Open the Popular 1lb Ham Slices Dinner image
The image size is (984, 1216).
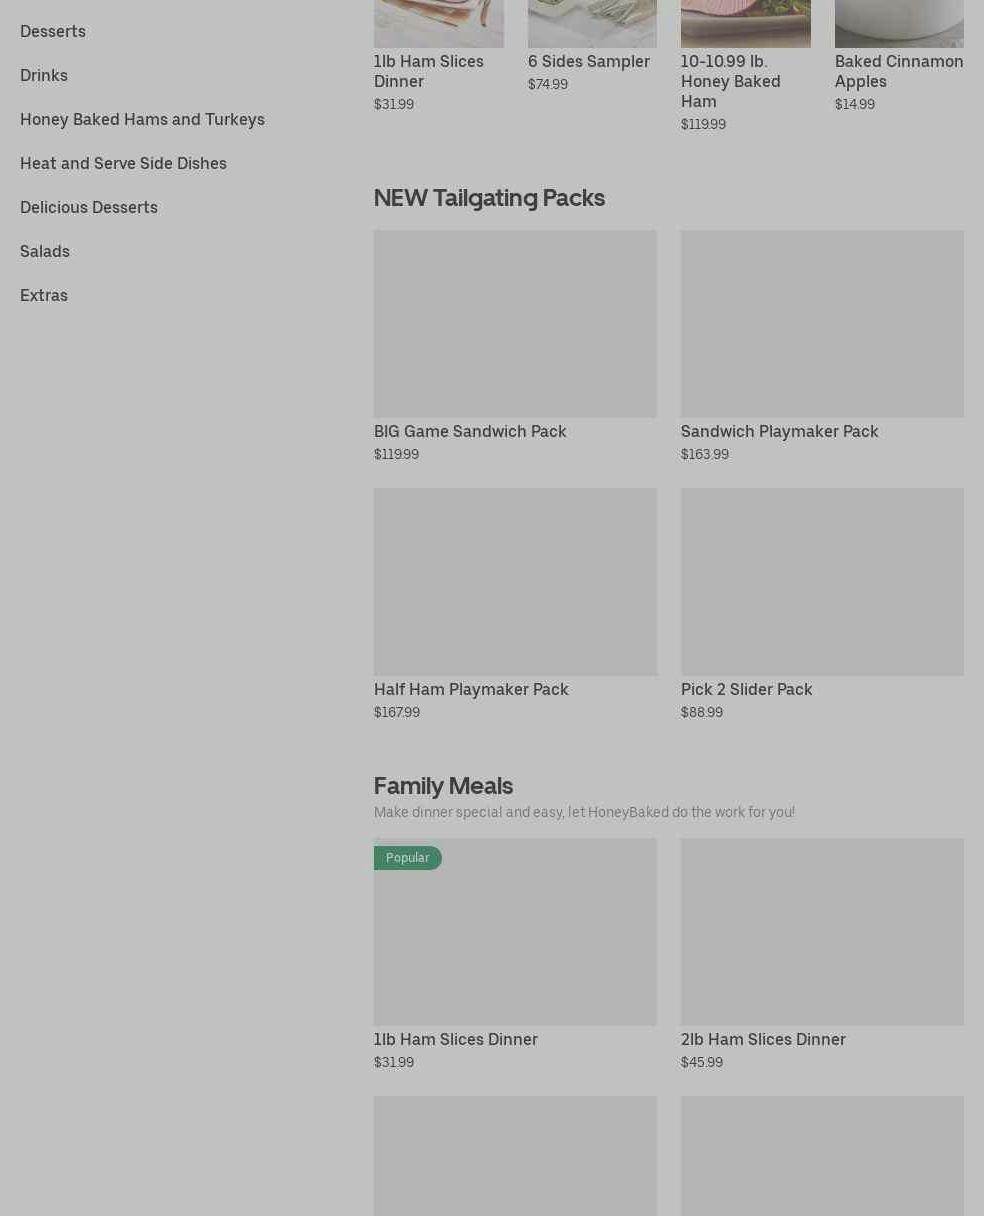(515, 932)
